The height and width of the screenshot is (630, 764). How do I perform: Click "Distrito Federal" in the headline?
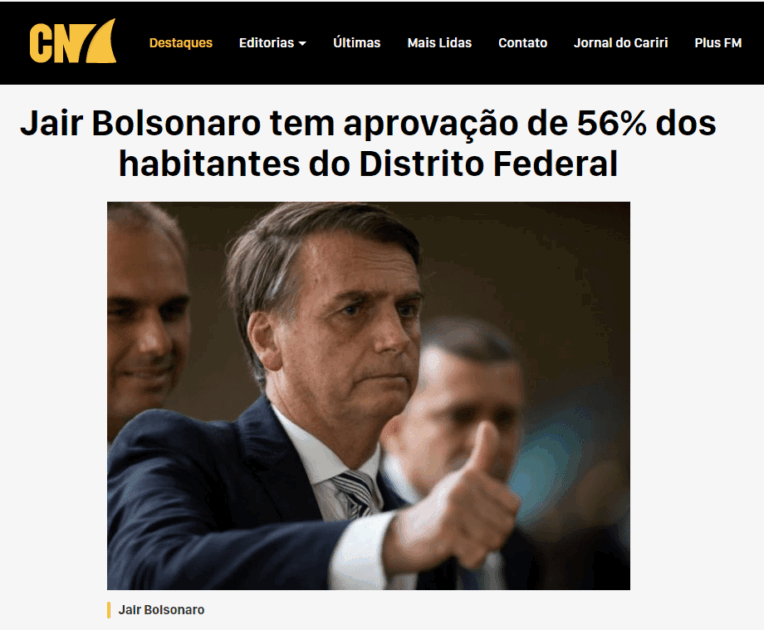(x=488, y=164)
